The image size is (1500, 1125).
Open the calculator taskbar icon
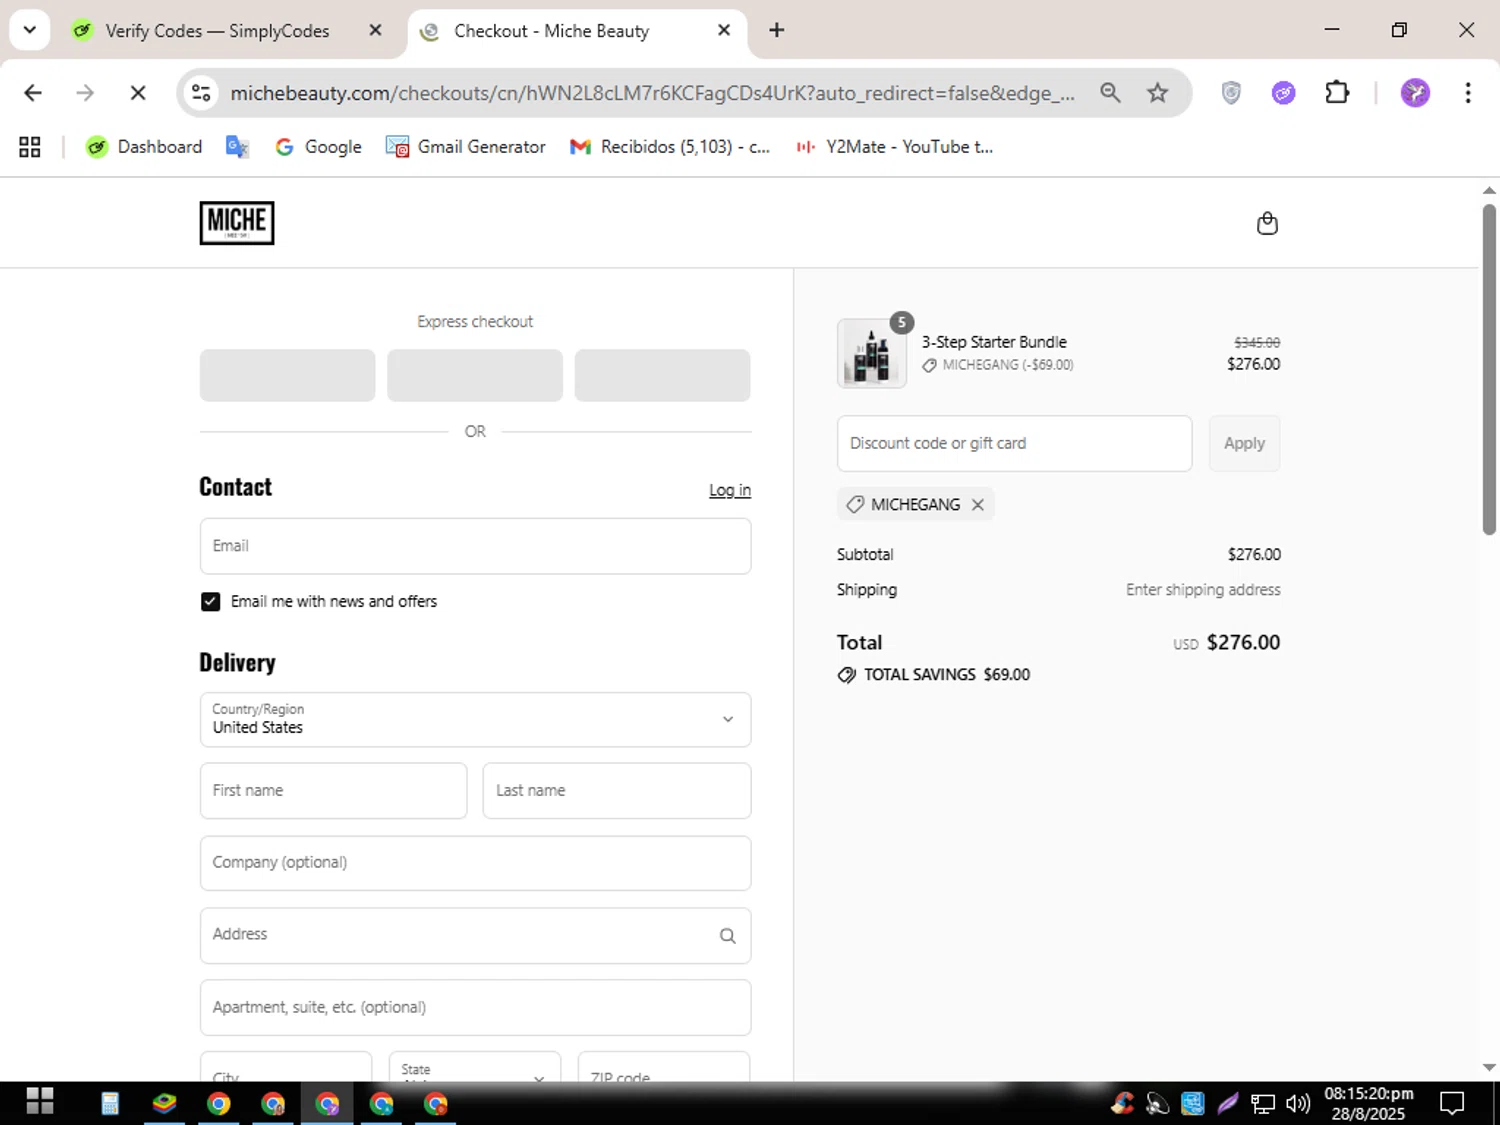[110, 1103]
